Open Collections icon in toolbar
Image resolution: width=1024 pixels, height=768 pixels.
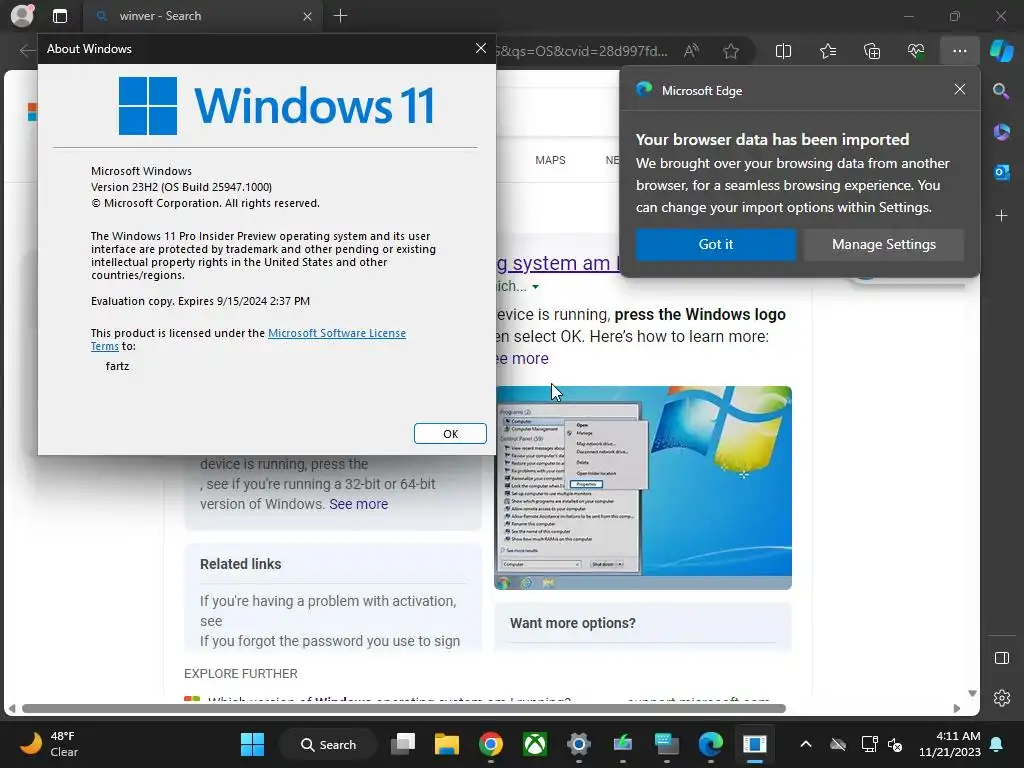point(872,51)
